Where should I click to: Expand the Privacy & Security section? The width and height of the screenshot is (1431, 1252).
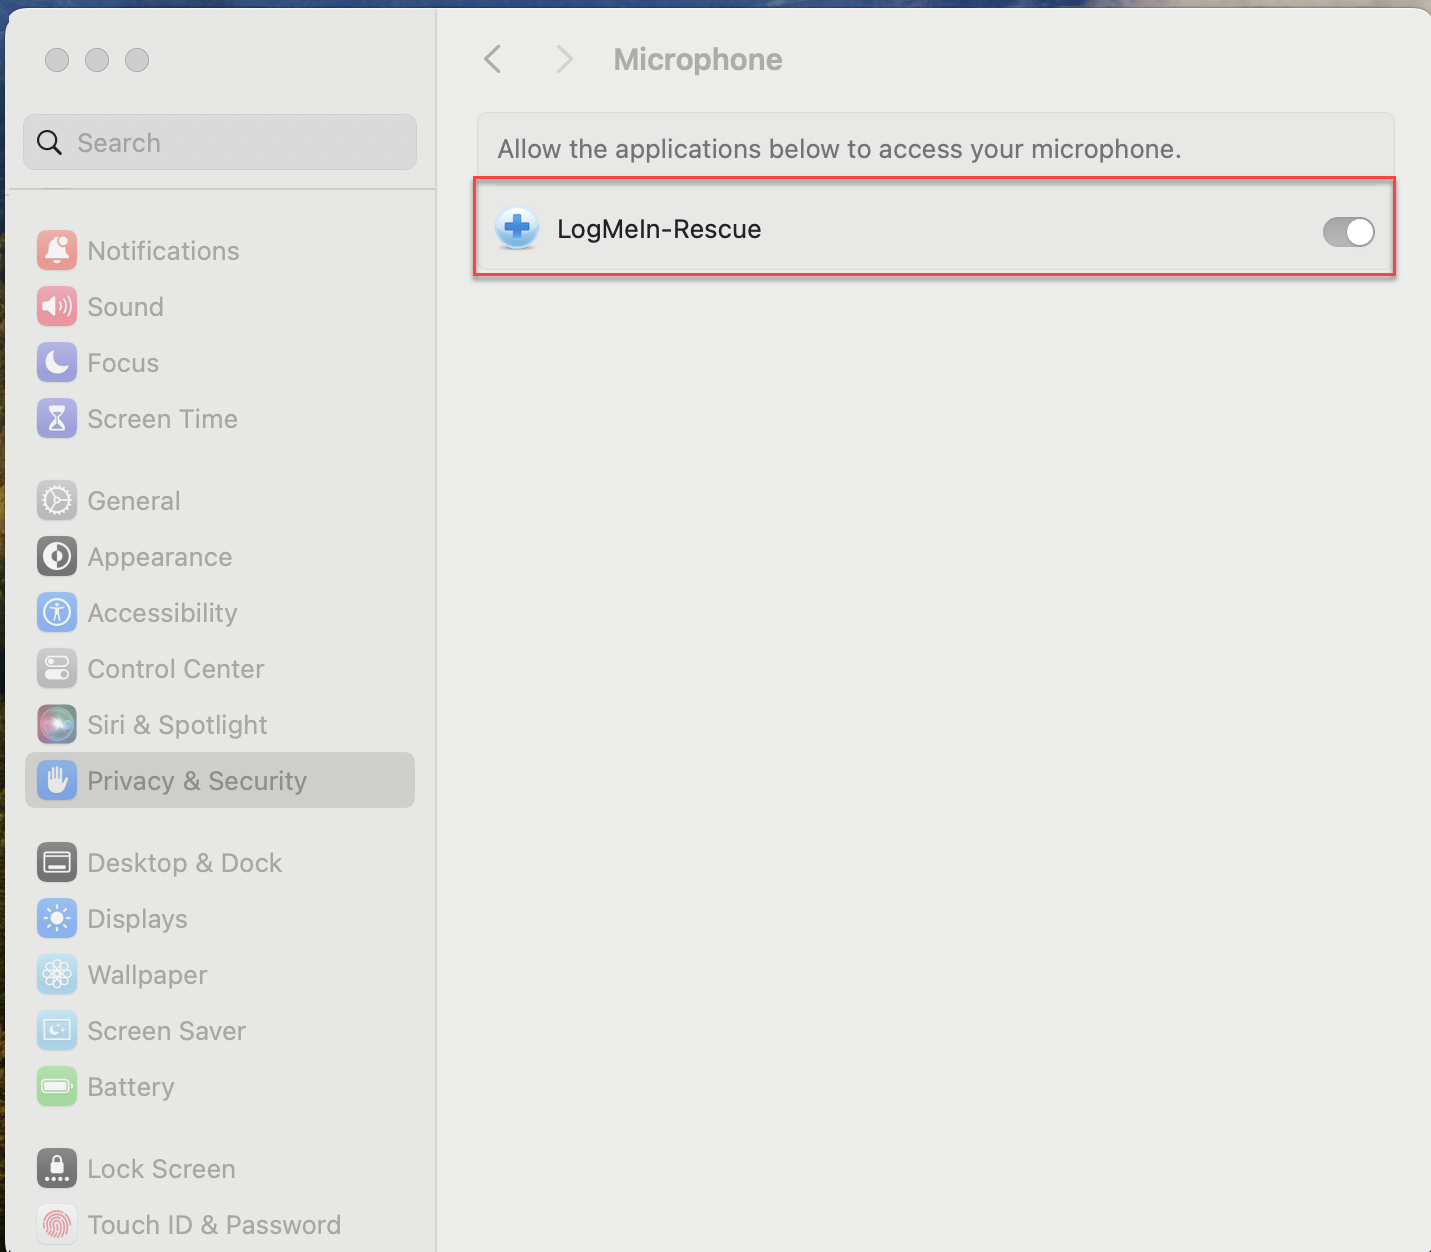pyautogui.click(x=197, y=780)
